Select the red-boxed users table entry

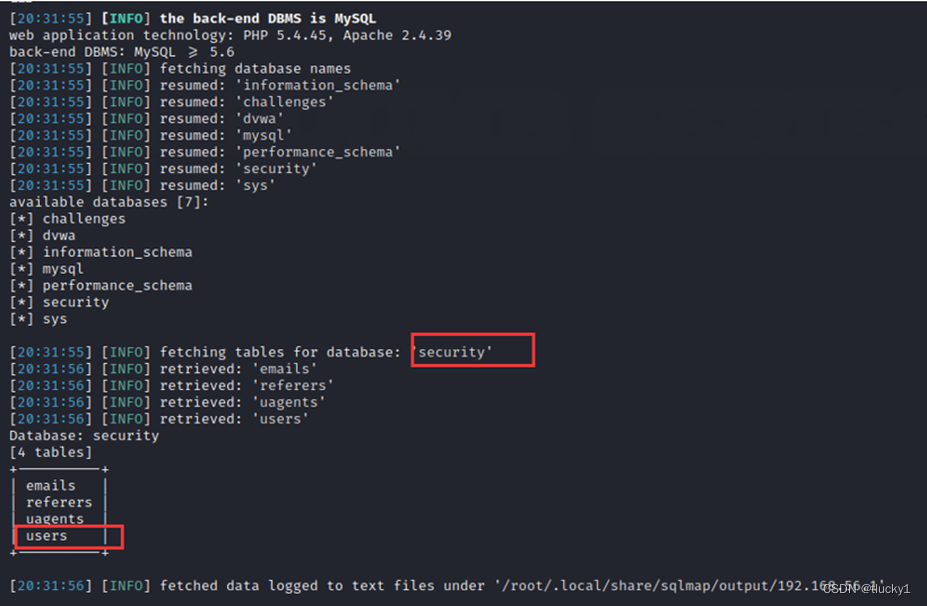(x=47, y=536)
